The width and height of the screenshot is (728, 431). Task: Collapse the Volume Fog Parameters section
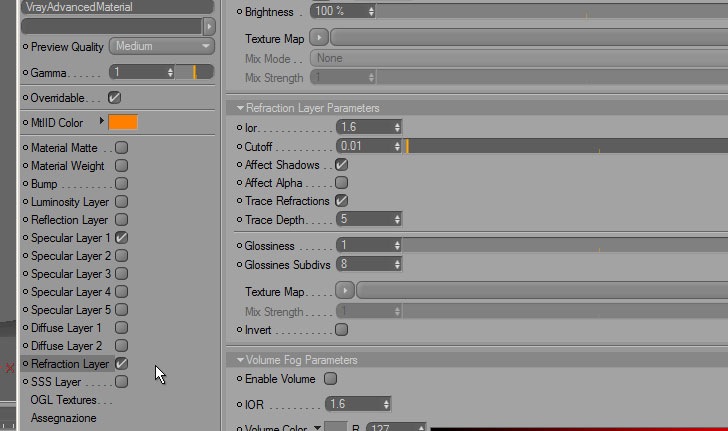point(240,360)
